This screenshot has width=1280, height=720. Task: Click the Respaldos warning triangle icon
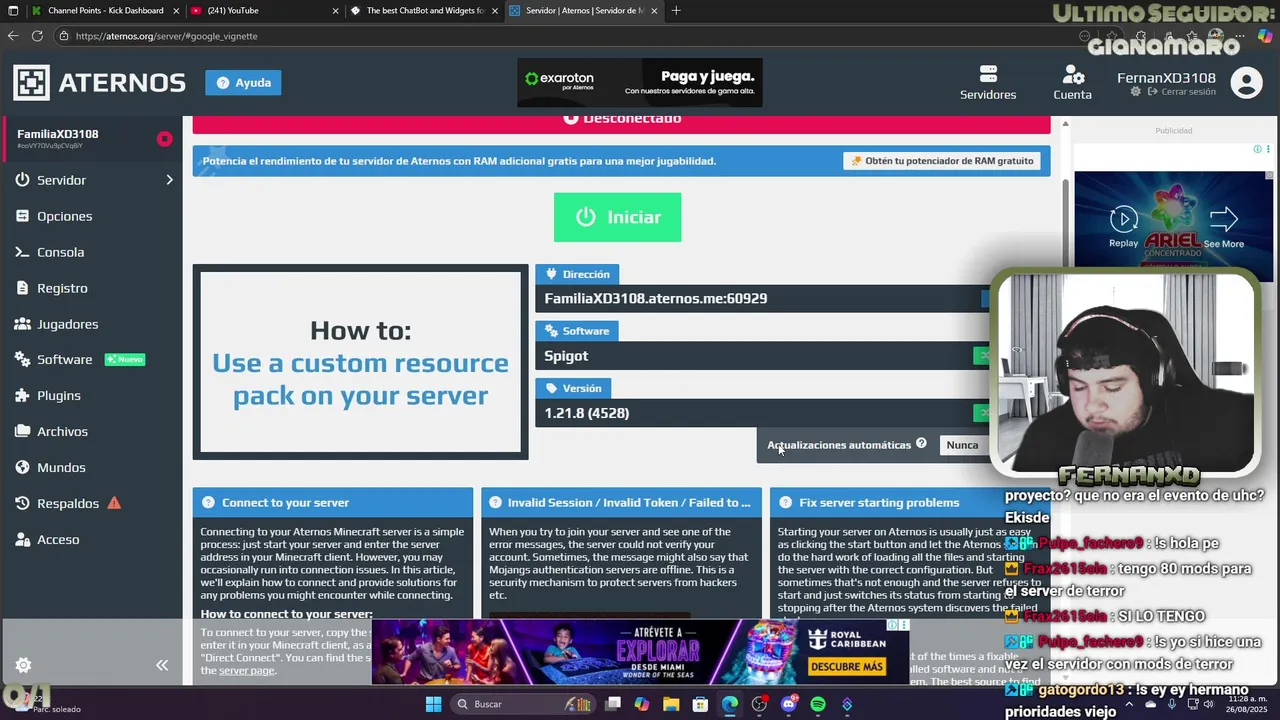click(x=114, y=503)
